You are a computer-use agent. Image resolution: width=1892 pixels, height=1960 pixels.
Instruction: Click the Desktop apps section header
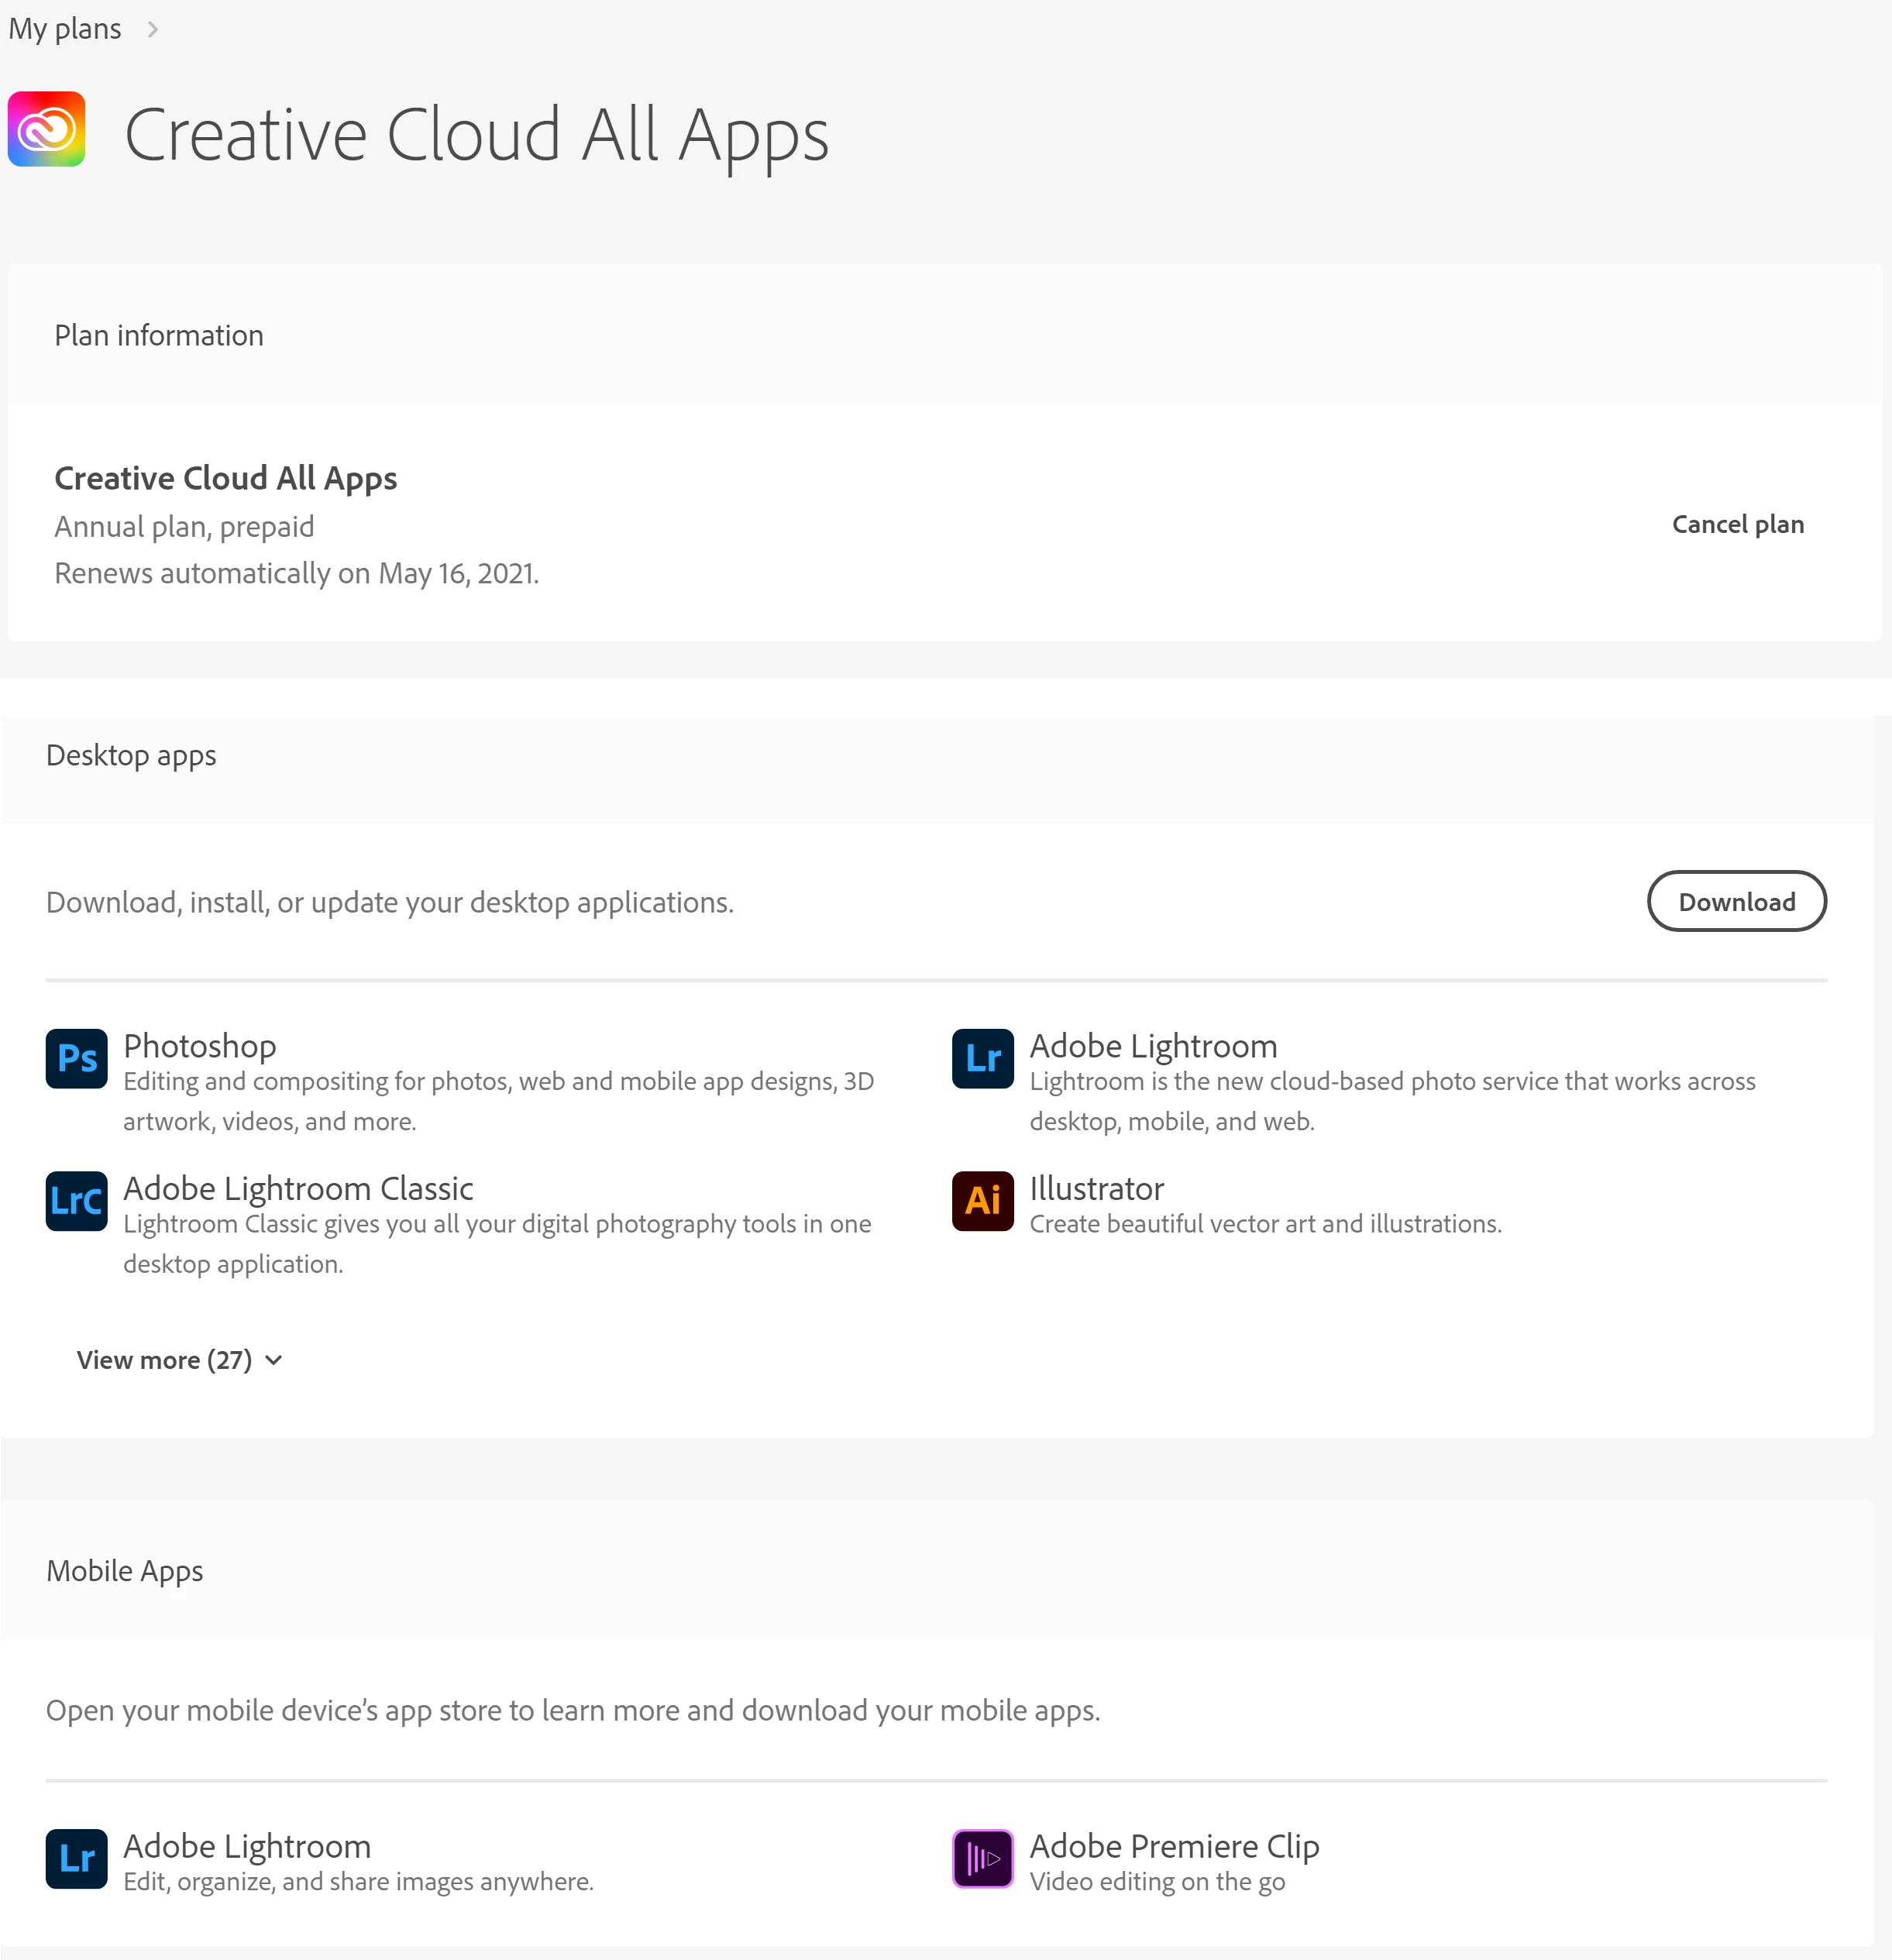pos(131,755)
